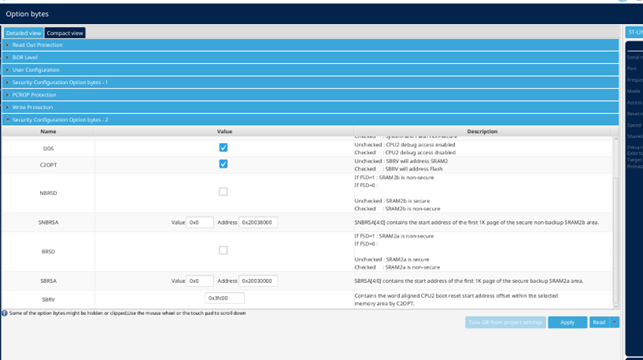
Task: Select the SBRV row name
Action: click(x=48, y=300)
